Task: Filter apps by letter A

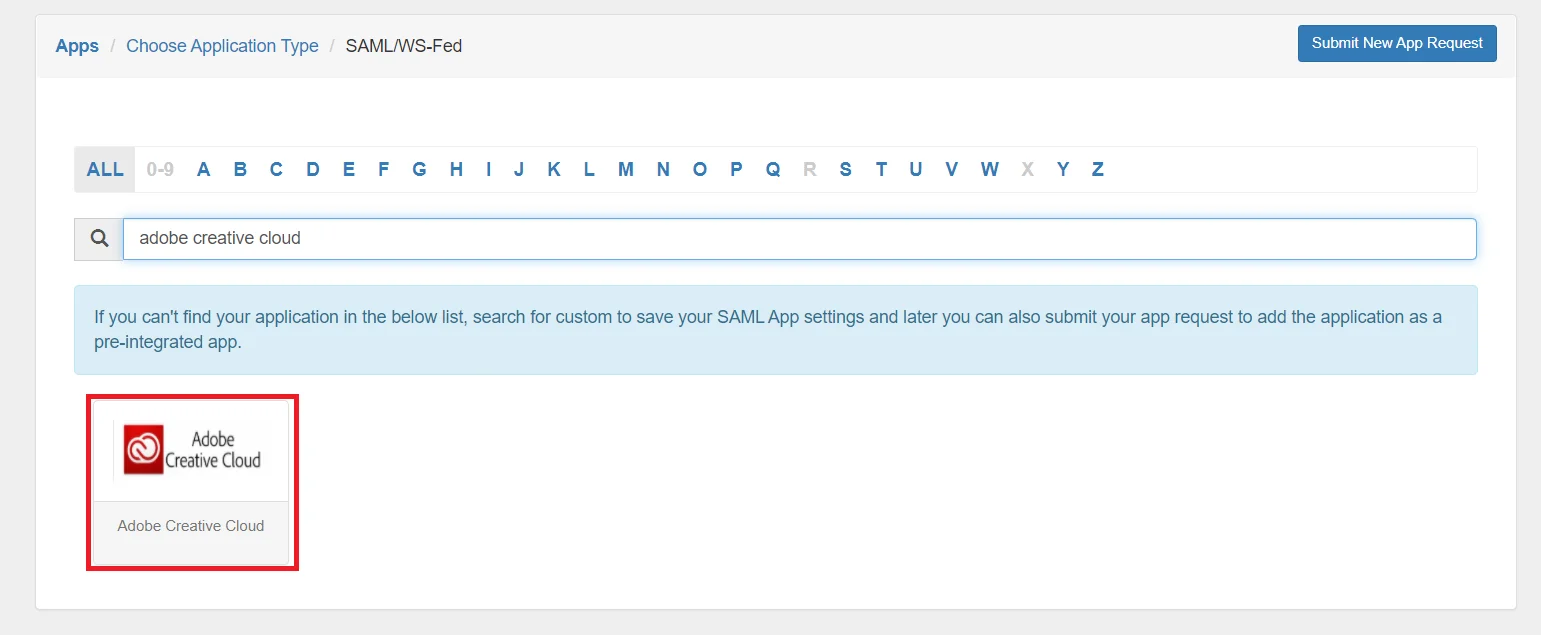Action: coord(204,169)
